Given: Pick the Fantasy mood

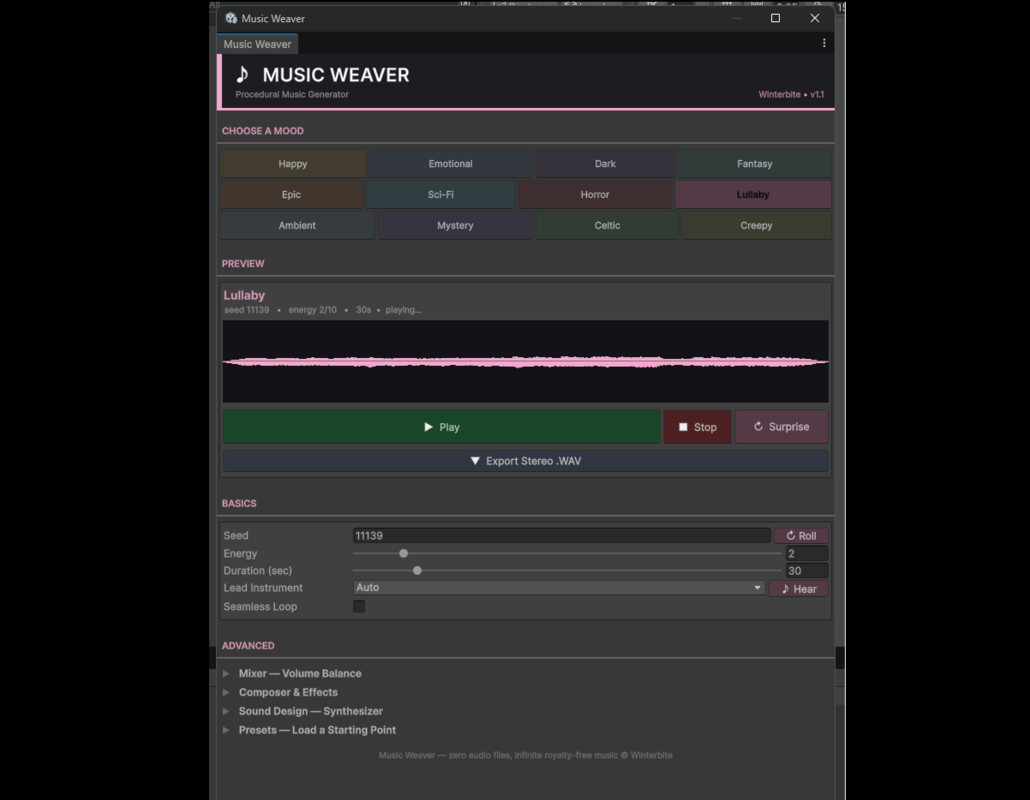Looking at the screenshot, I should 754,164.
